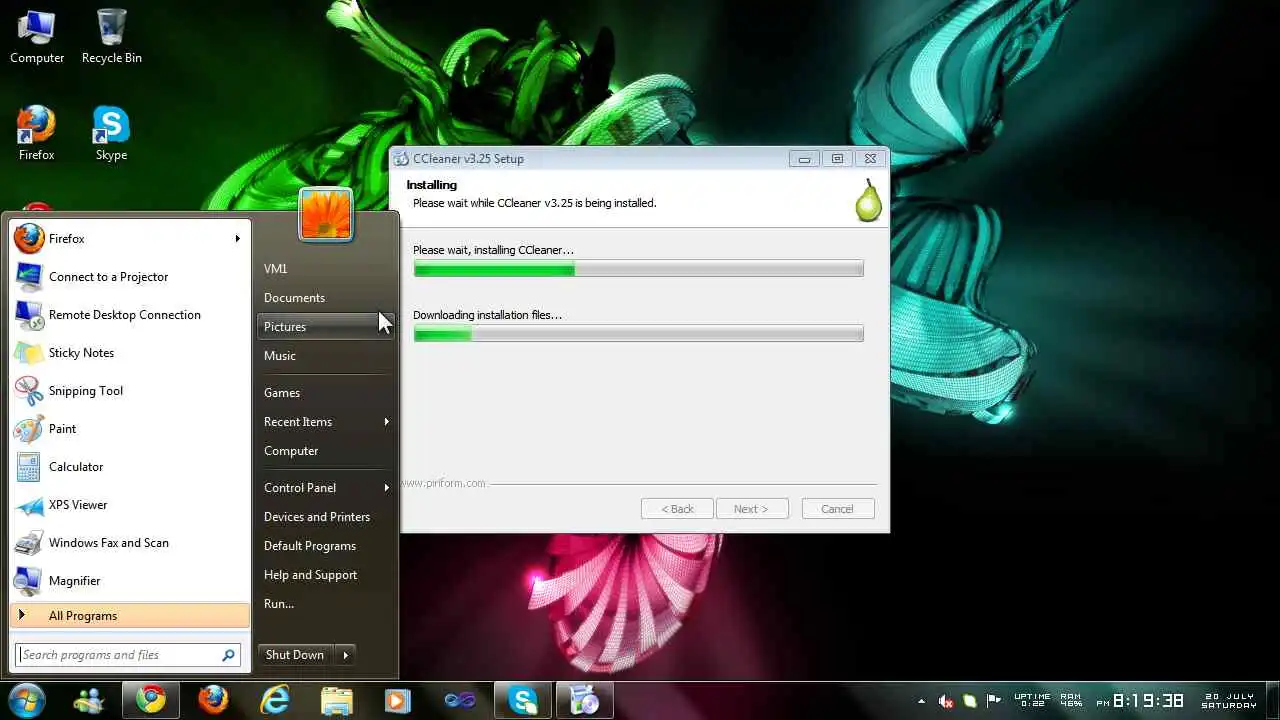Expand the Firefox jump list arrow

coord(238,239)
